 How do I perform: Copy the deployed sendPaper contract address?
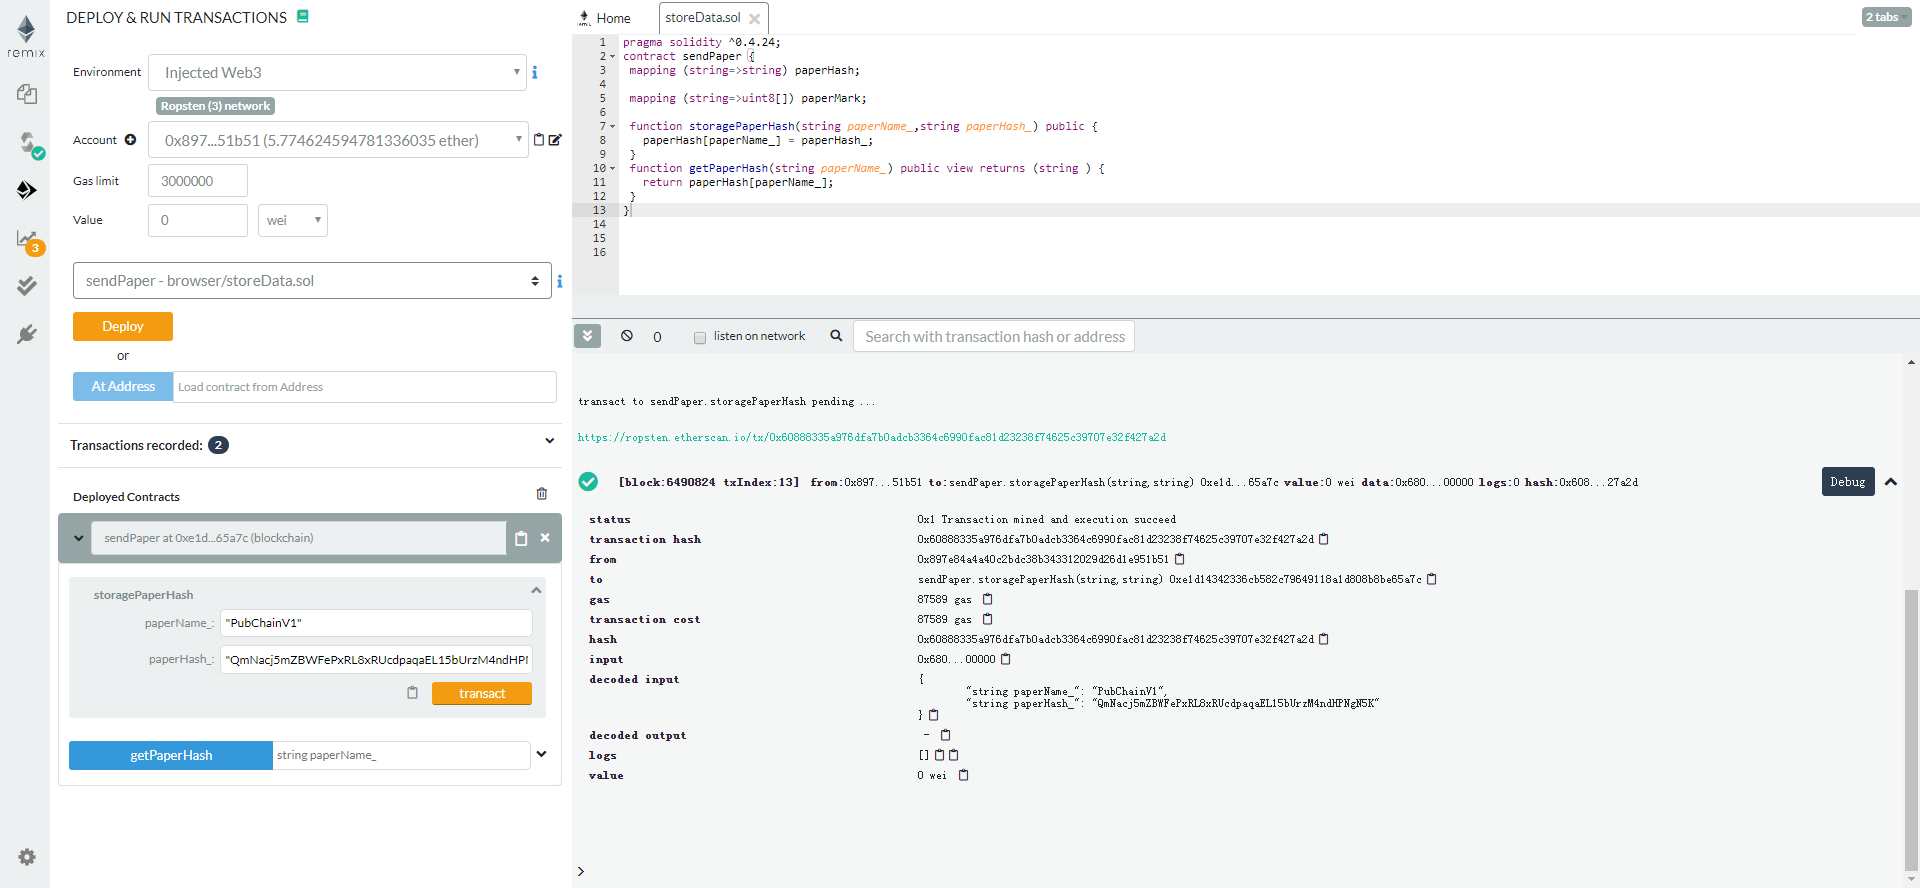(521, 538)
